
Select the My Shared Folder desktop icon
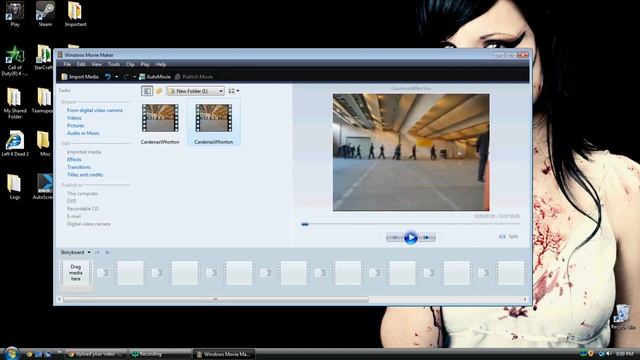pos(15,103)
